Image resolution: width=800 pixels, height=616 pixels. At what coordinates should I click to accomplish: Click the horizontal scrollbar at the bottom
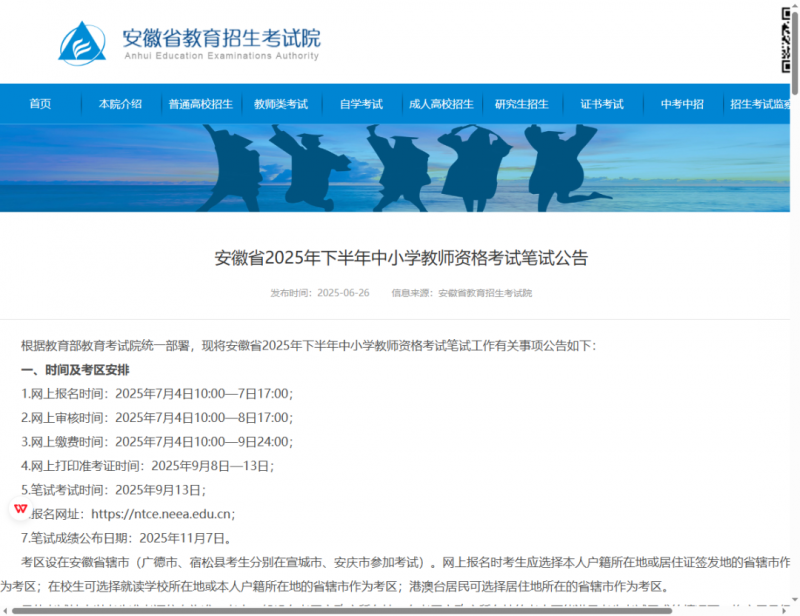click(x=400, y=611)
